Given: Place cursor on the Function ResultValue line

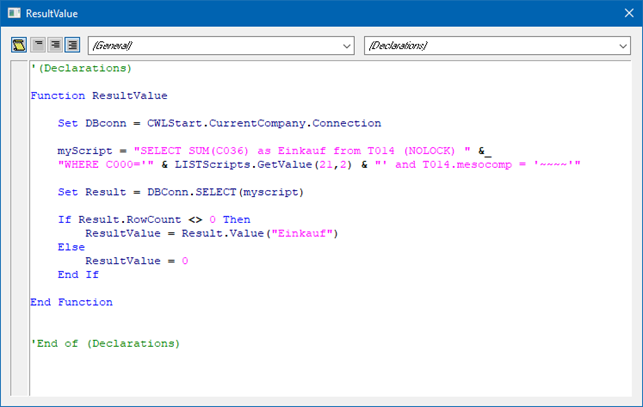Looking at the screenshot, I should (99, 96).
